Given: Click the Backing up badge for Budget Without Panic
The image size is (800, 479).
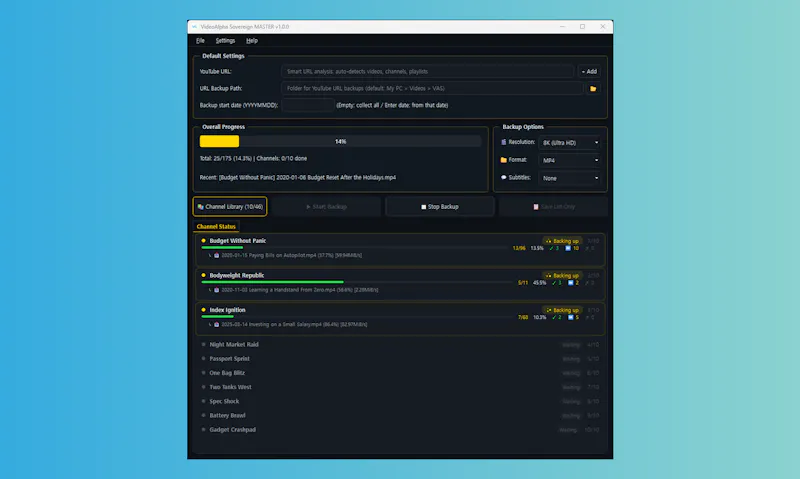Looking at the screenshot, I should [x=562, y=241].
